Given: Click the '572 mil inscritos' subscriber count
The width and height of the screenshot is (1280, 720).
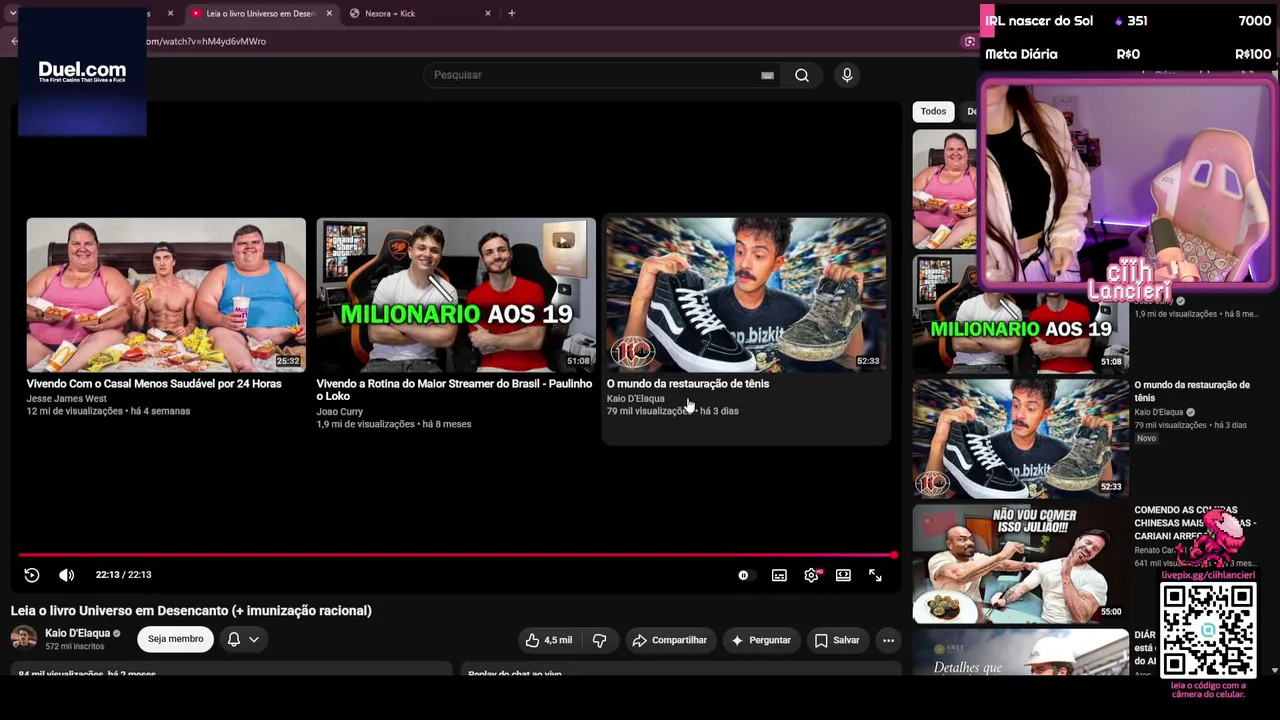Looking at the screenshot, I should [75, 647].
